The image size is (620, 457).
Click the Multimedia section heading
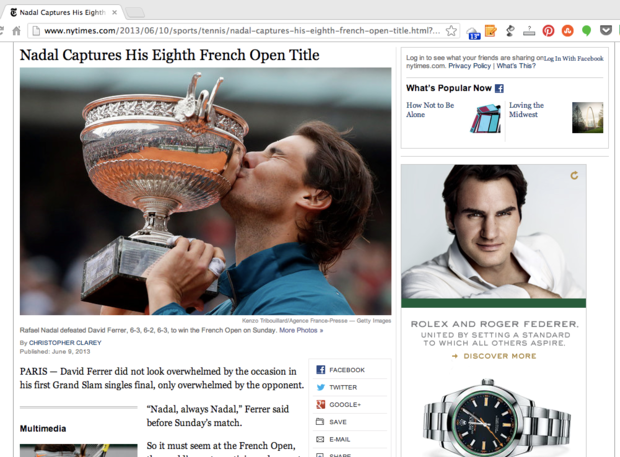pos(43,428)
